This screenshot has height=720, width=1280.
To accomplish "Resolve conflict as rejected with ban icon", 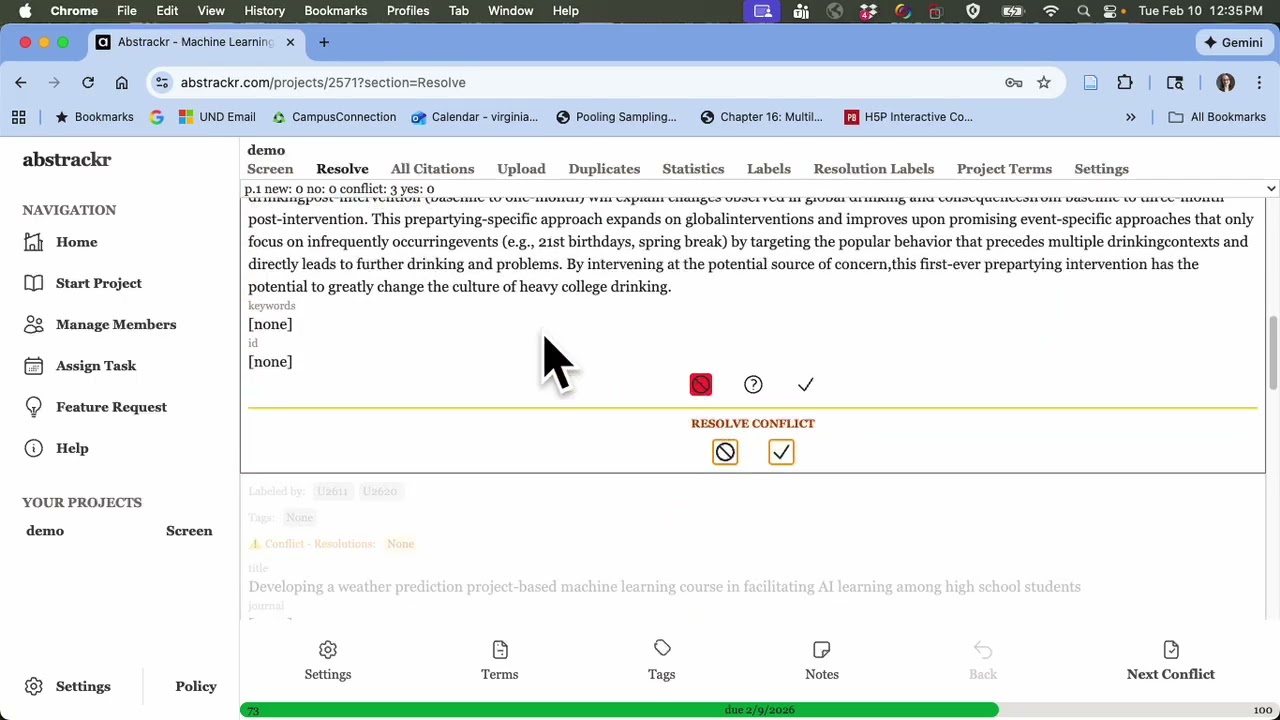I will (725, 452).
